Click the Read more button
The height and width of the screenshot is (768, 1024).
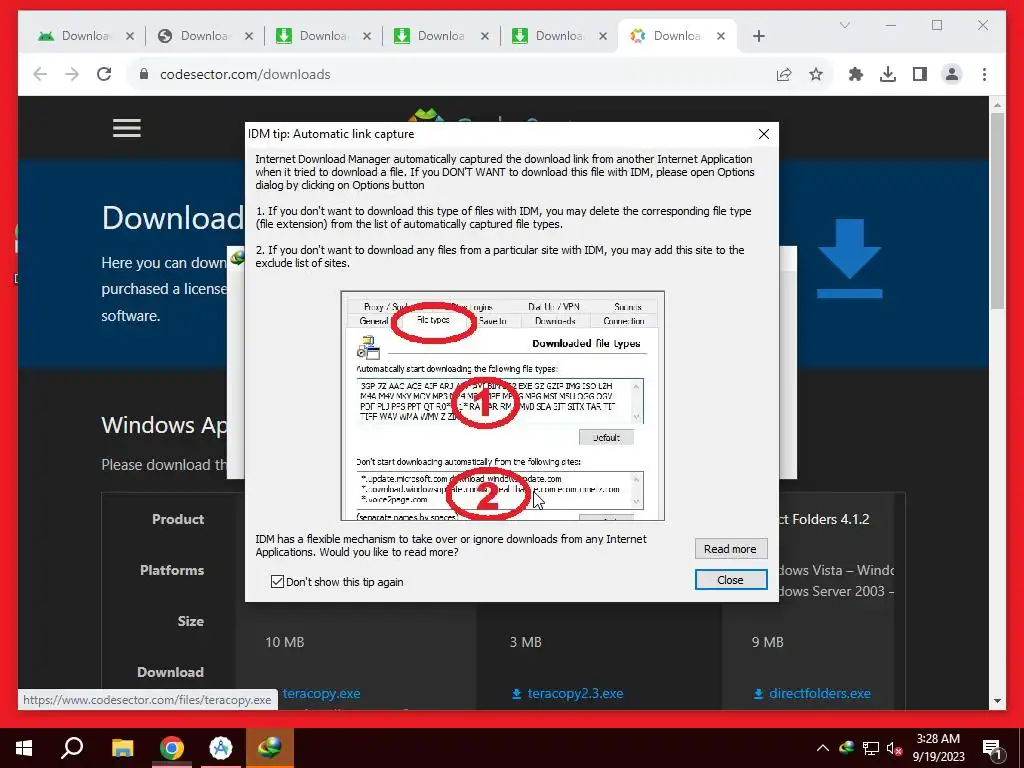tap(730, 549)
